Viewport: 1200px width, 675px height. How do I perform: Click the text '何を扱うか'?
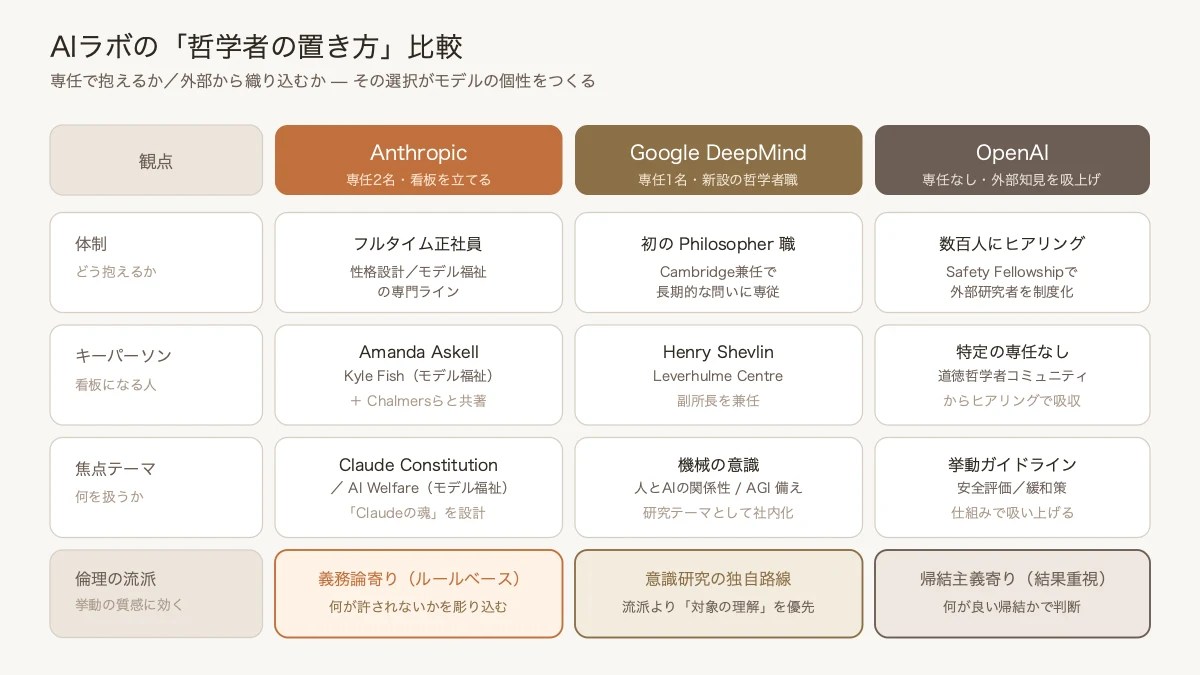coord(110,496)
